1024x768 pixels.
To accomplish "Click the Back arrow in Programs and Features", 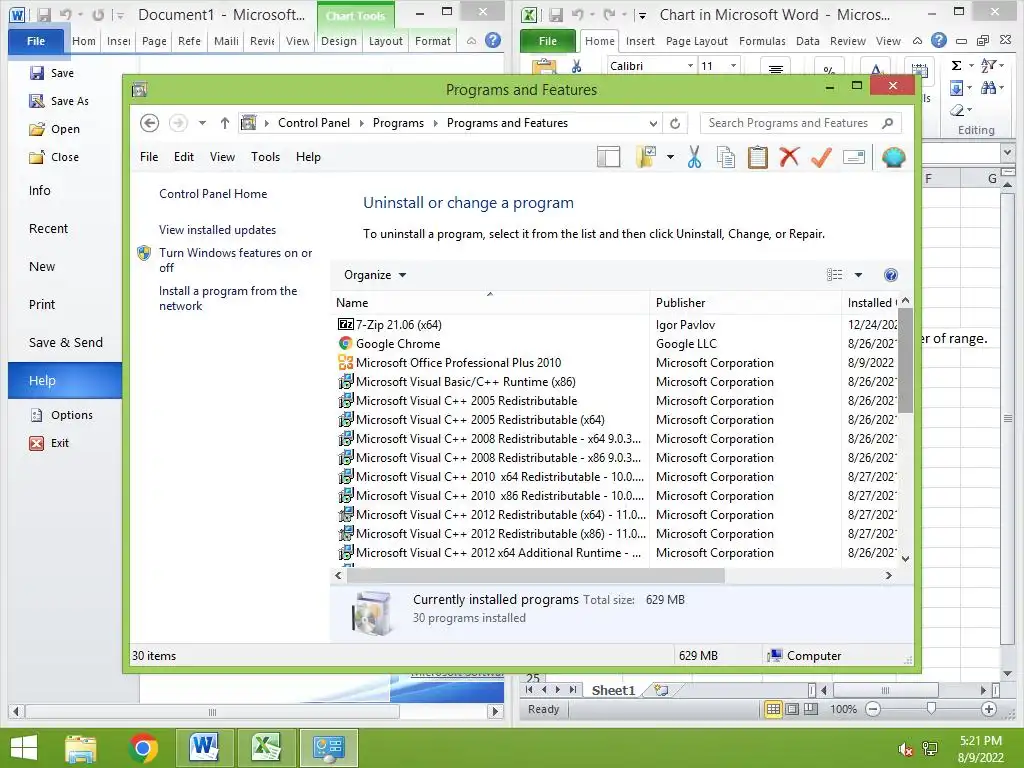I will click(x=150, y=123).
